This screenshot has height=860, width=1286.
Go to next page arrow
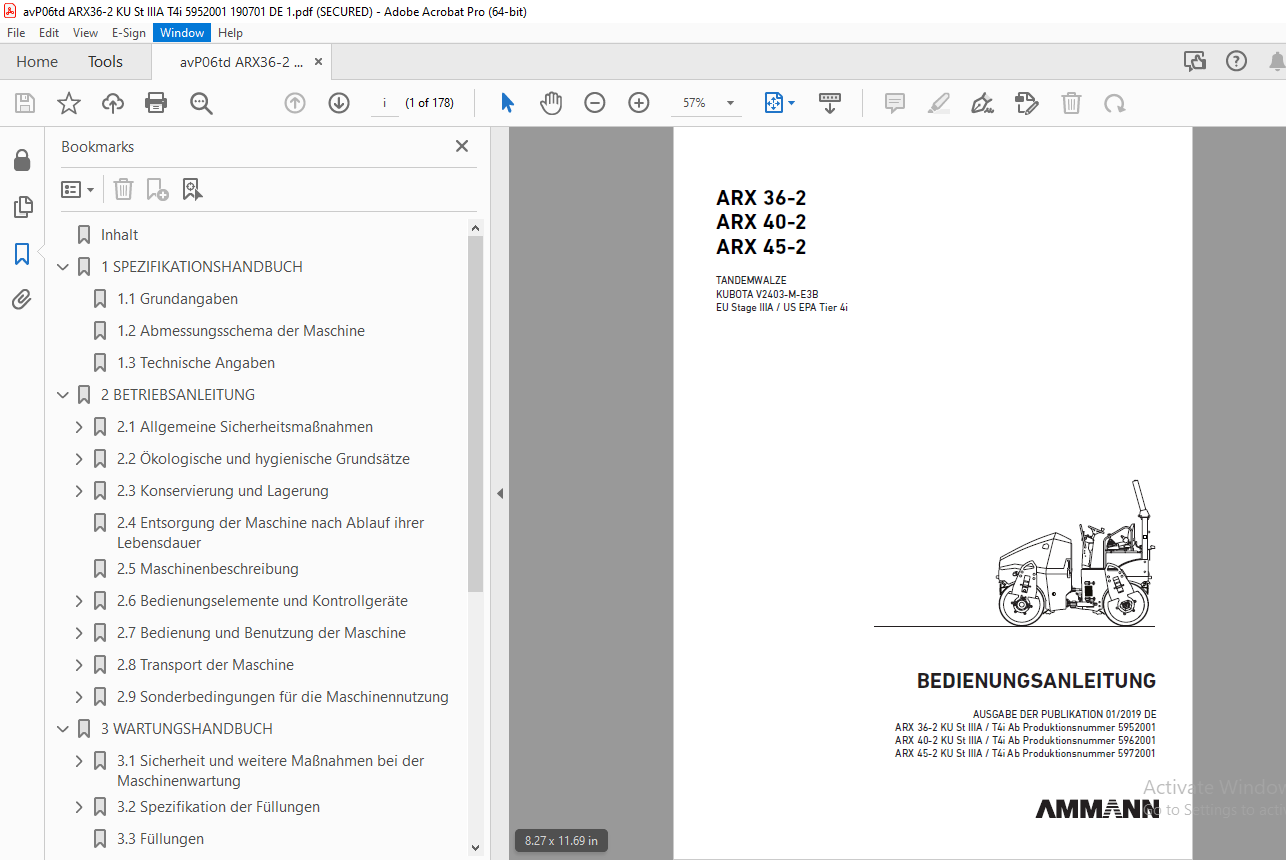tap(339, 103)
